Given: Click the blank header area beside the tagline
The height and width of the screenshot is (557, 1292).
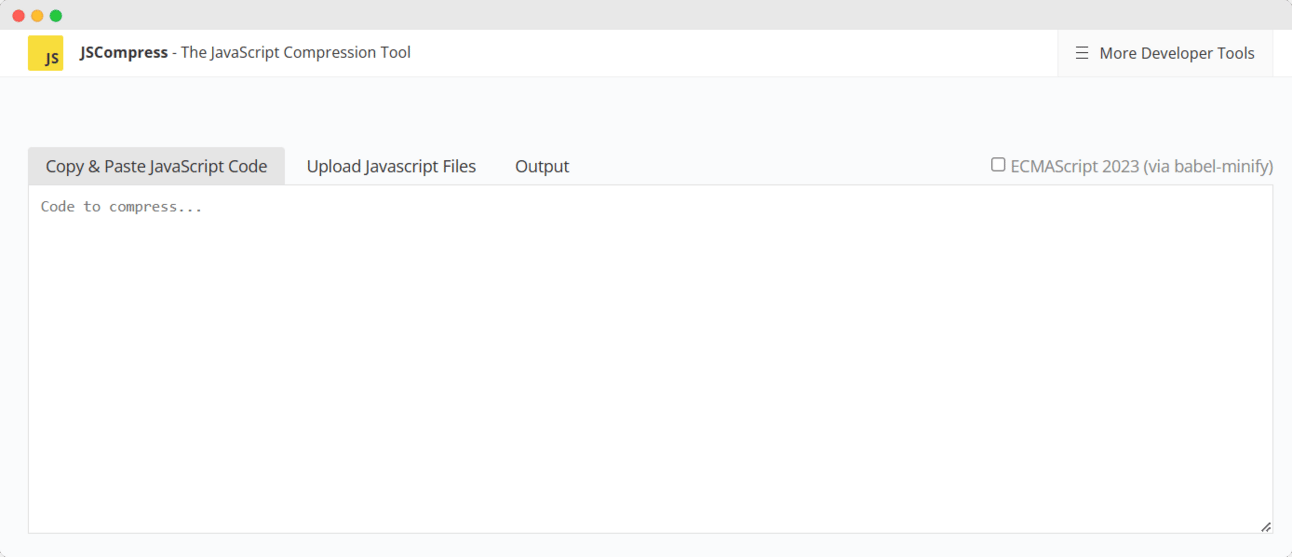Looking at the screenshot, I should point(730,53).
